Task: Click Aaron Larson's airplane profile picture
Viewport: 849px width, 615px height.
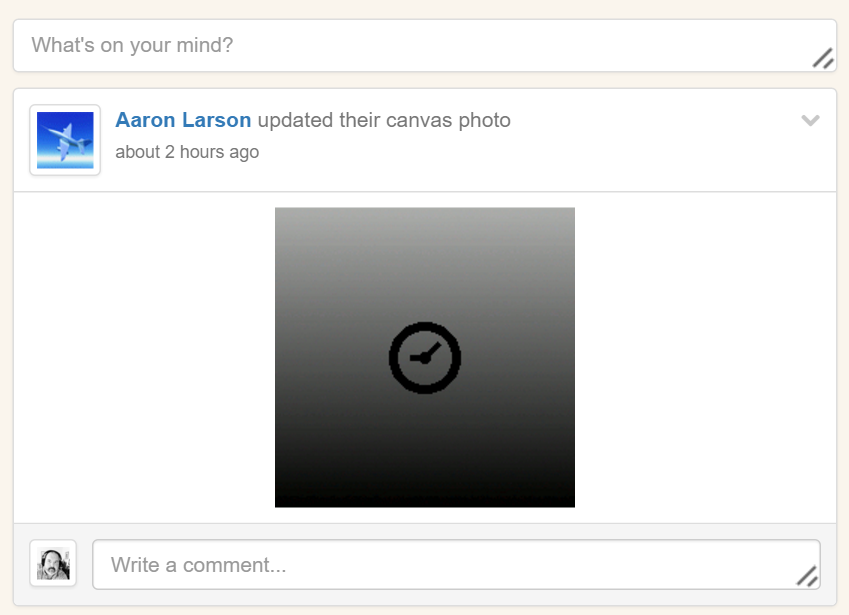Action: [x=65, y=140]
